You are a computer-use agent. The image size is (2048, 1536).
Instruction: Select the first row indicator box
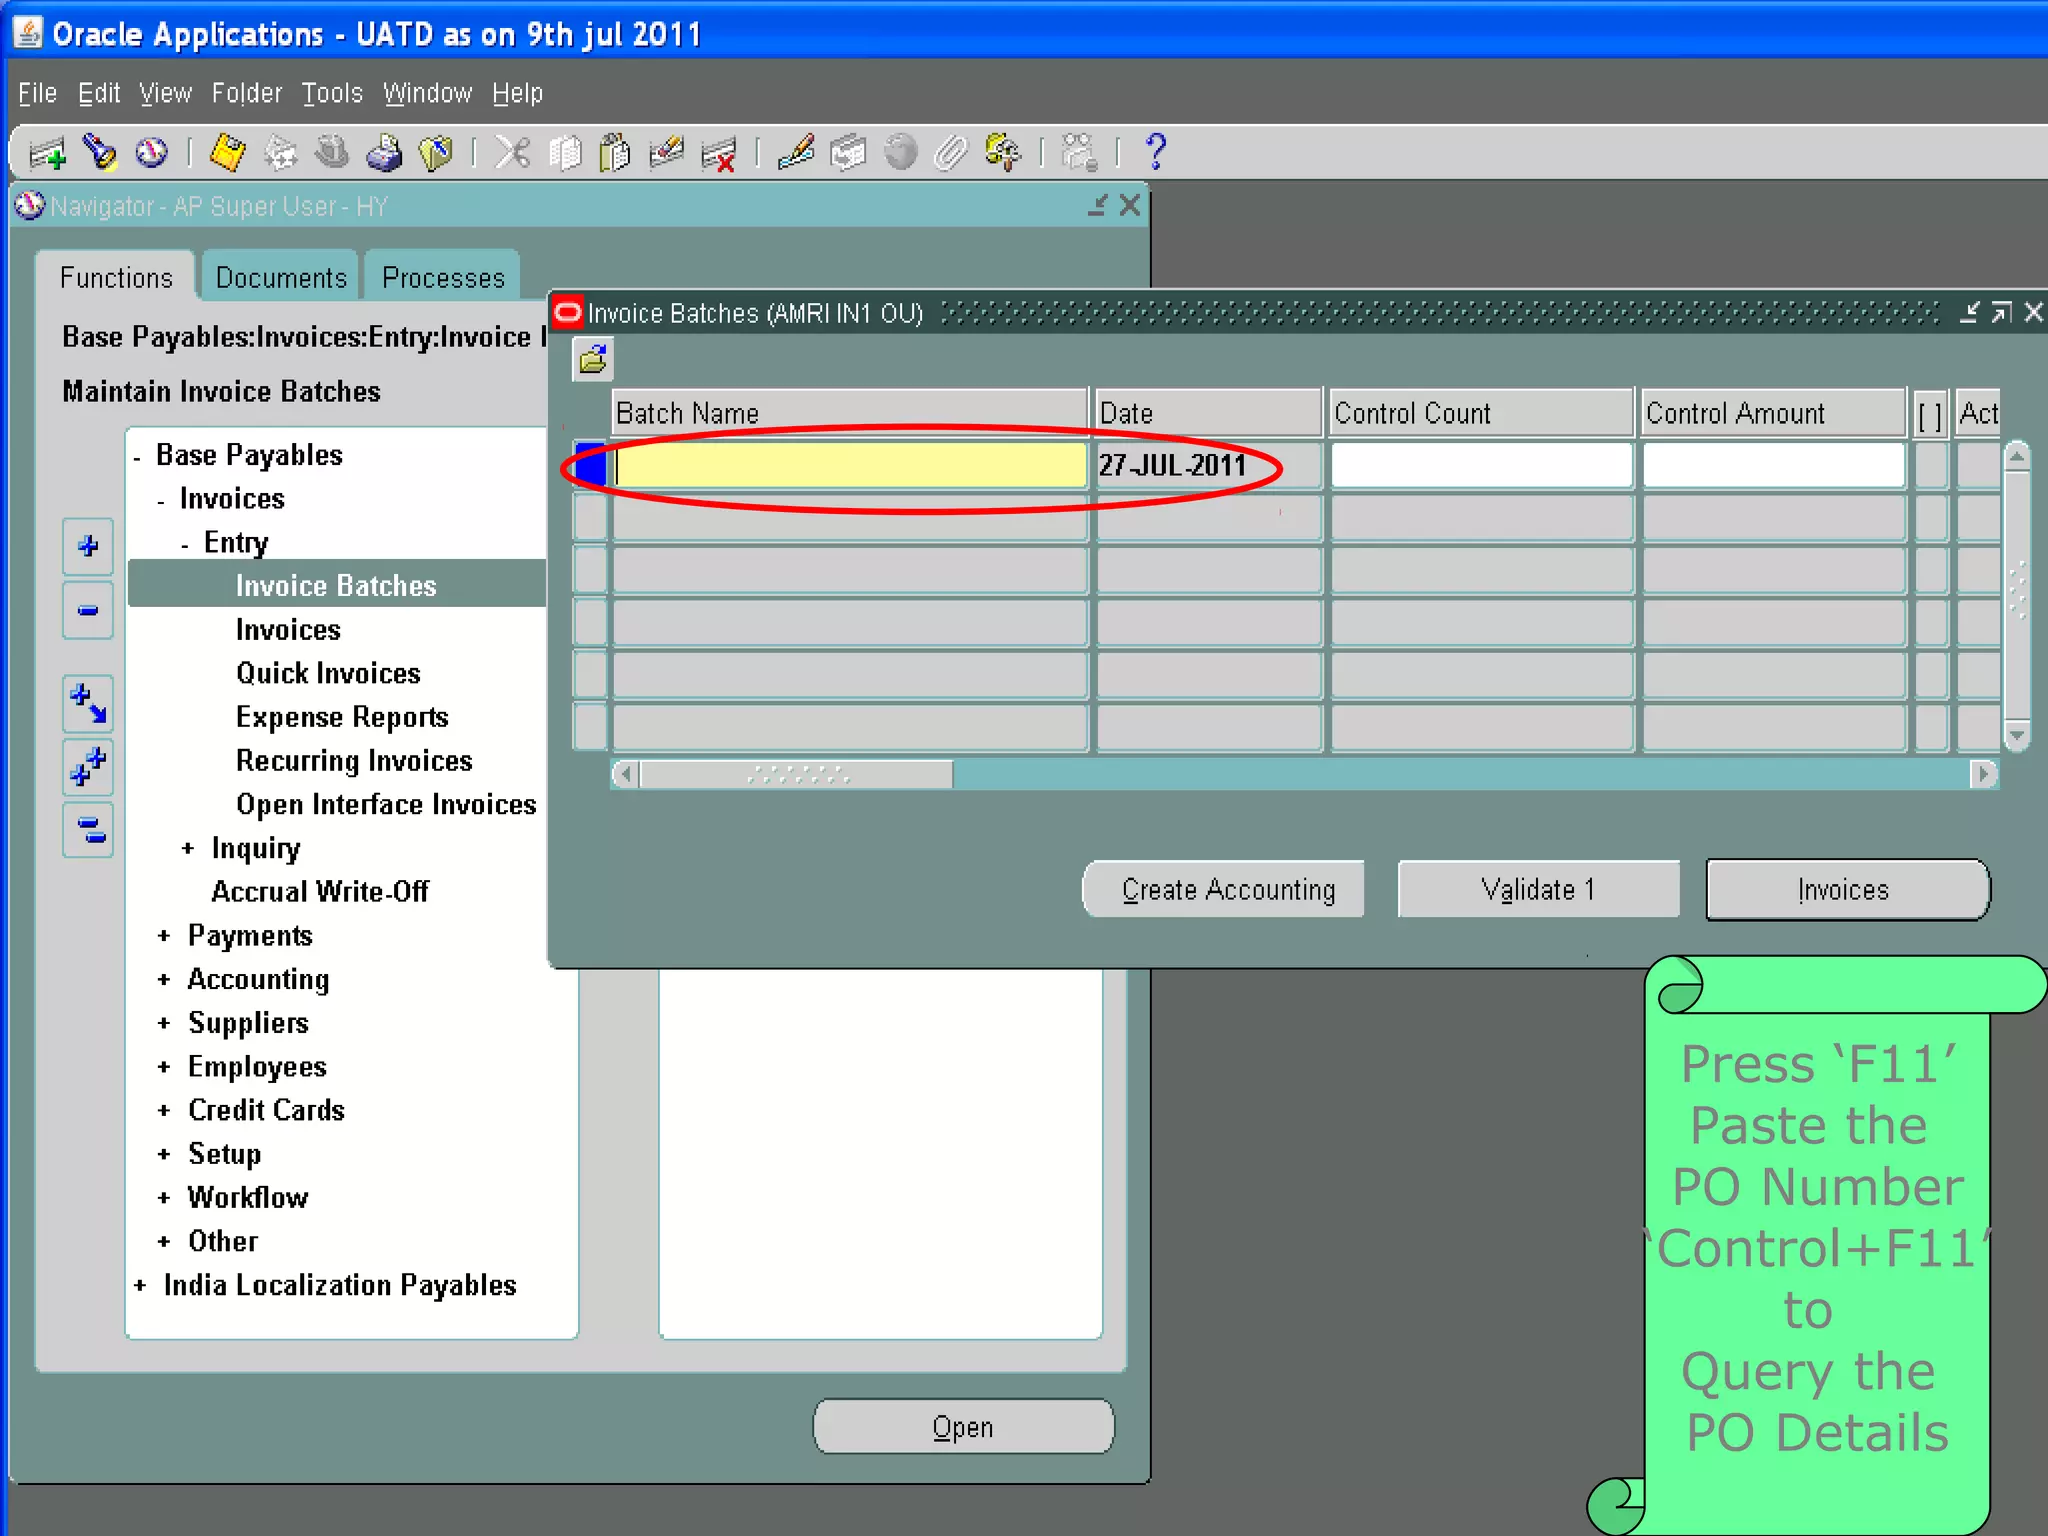pos(590,465)
